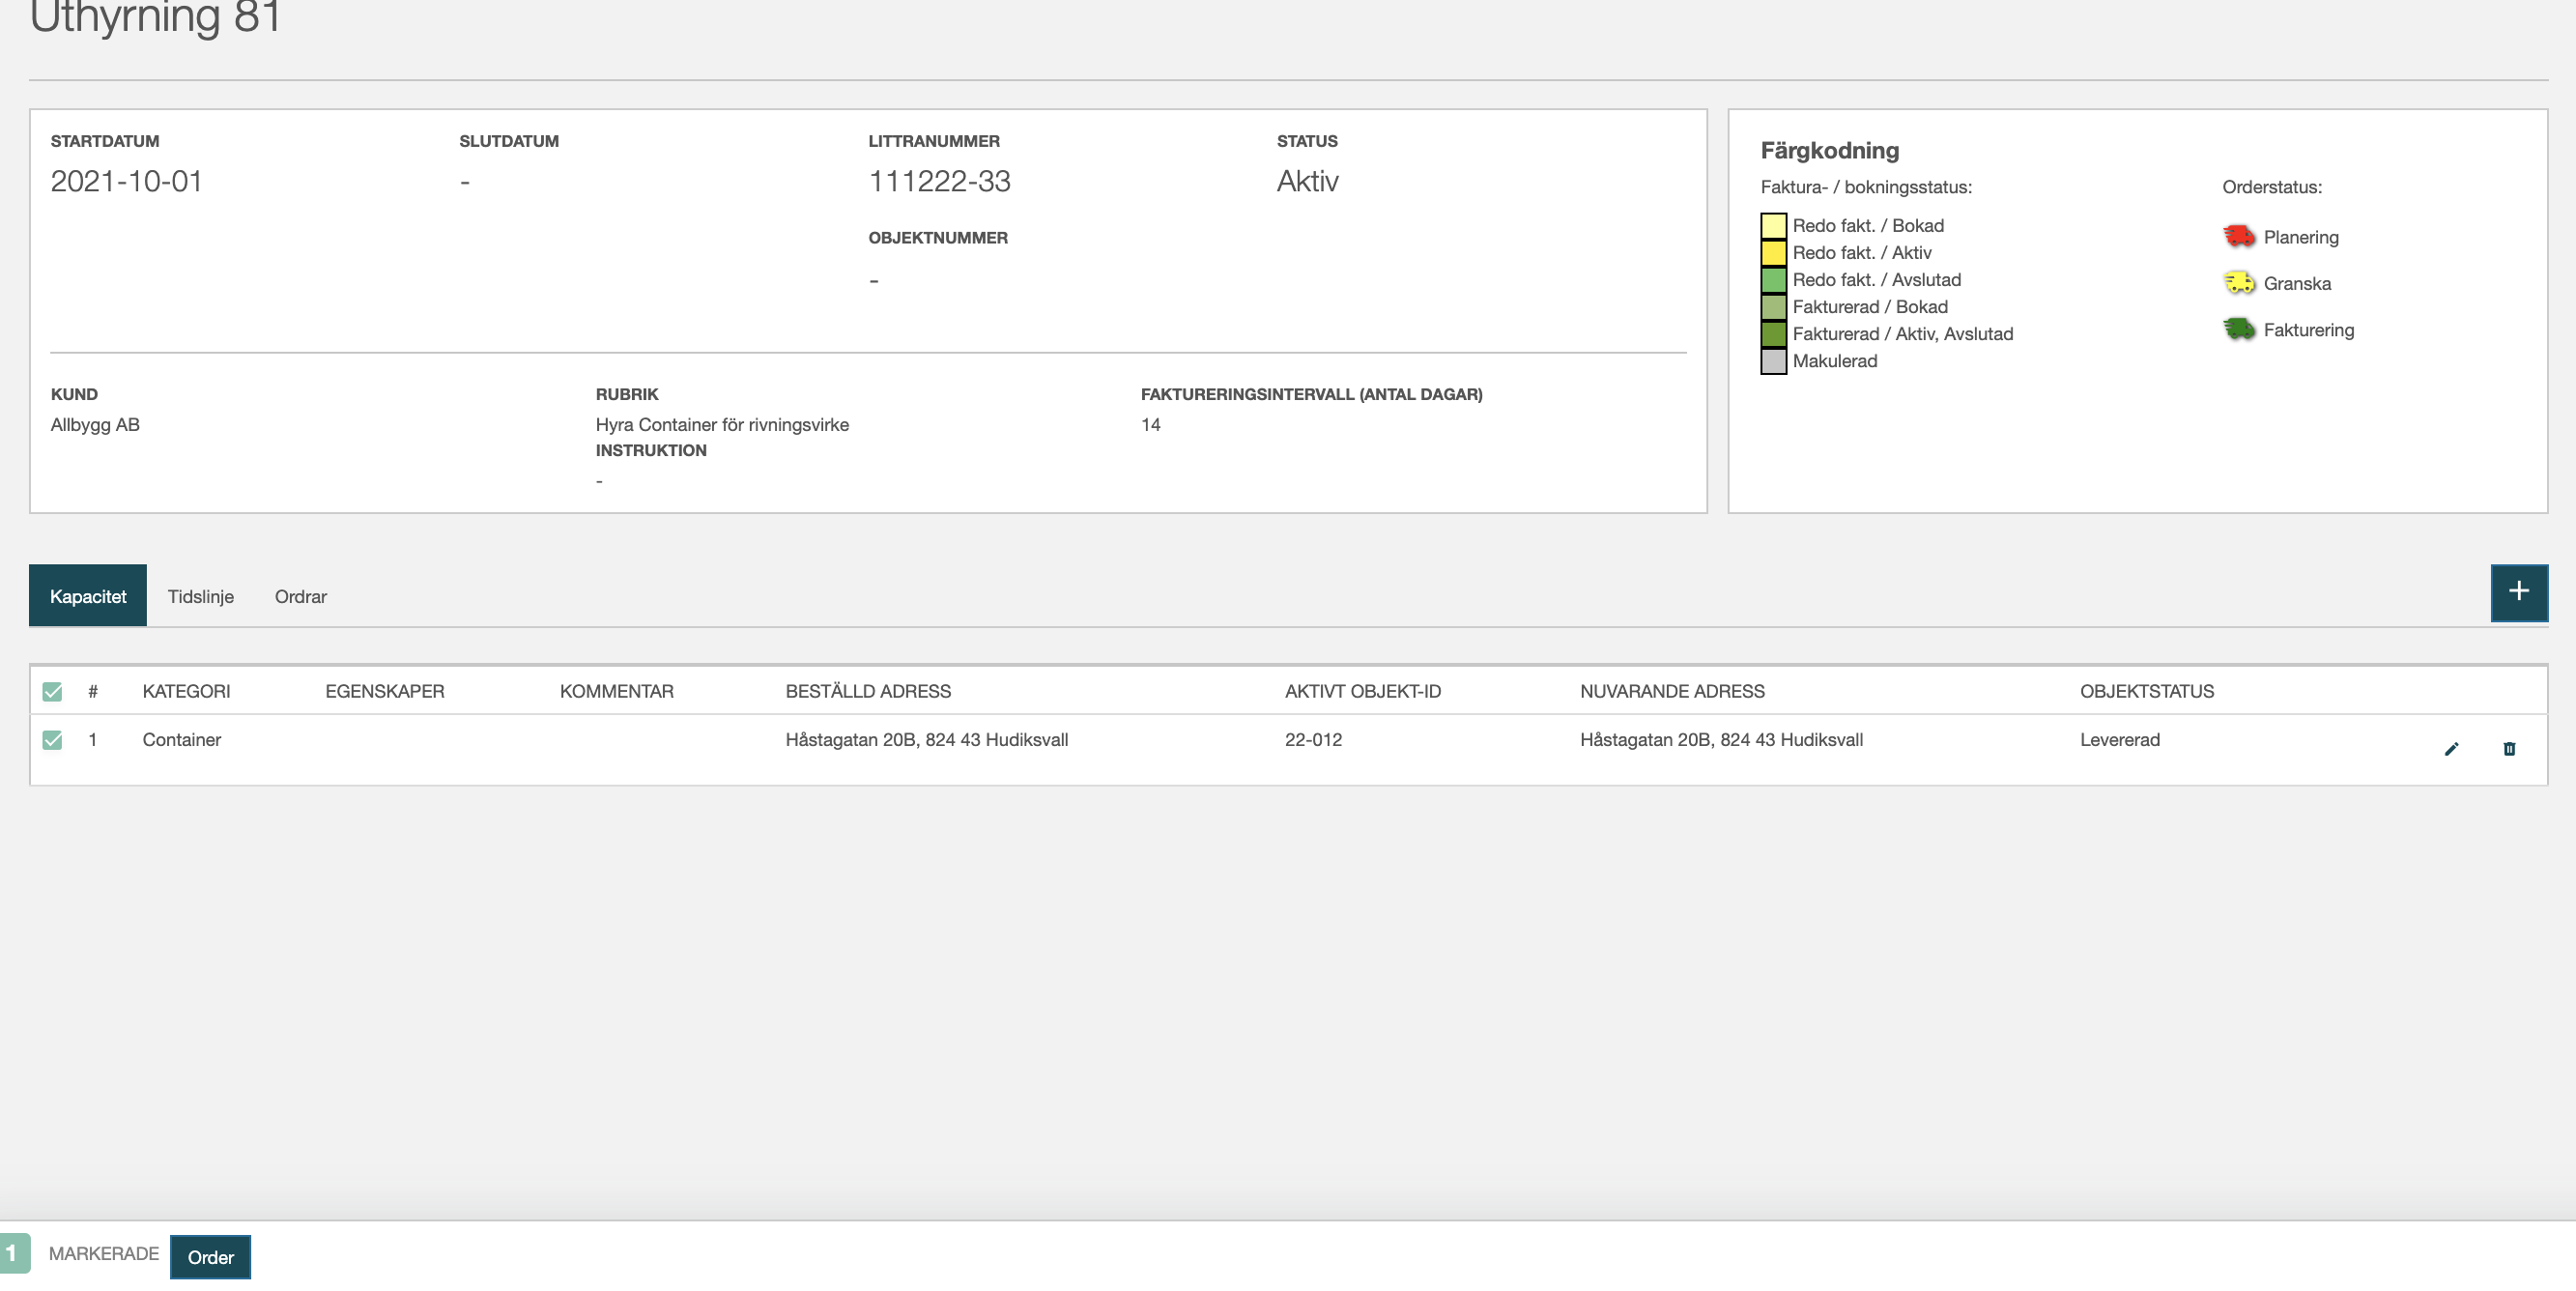Click the NUVARANDE ADRESS column header
Screen dimensions: 2576x1291
(1672, 691)
